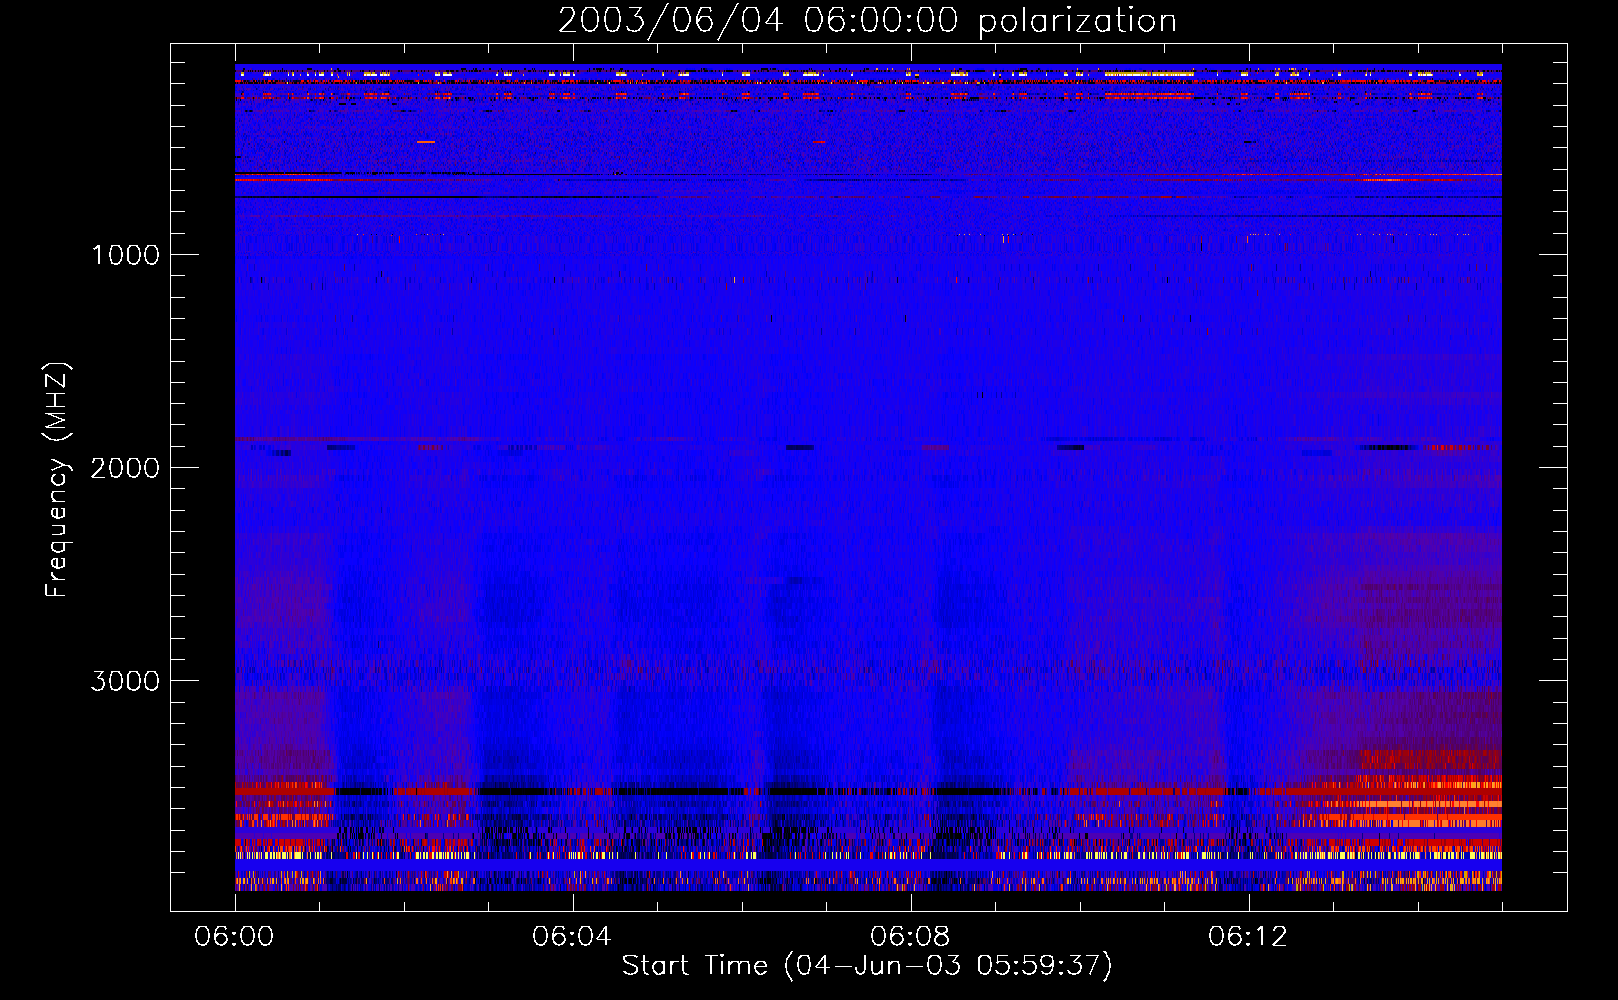
Task: Click the "2000" frequency tick label
Action: pos(125,468)
